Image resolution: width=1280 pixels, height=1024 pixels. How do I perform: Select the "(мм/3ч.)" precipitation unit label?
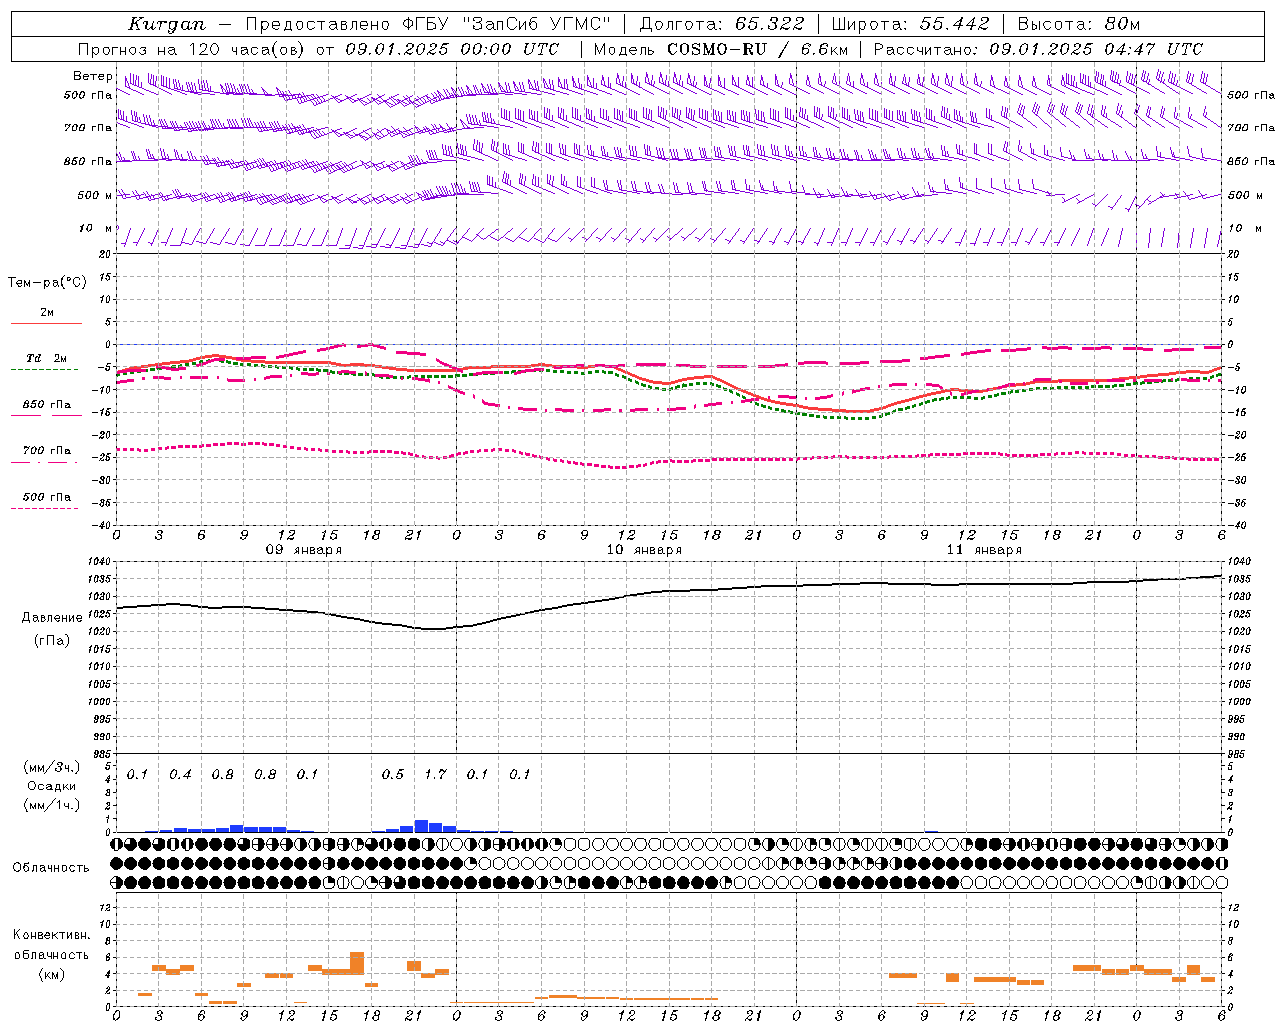point(51,767)
